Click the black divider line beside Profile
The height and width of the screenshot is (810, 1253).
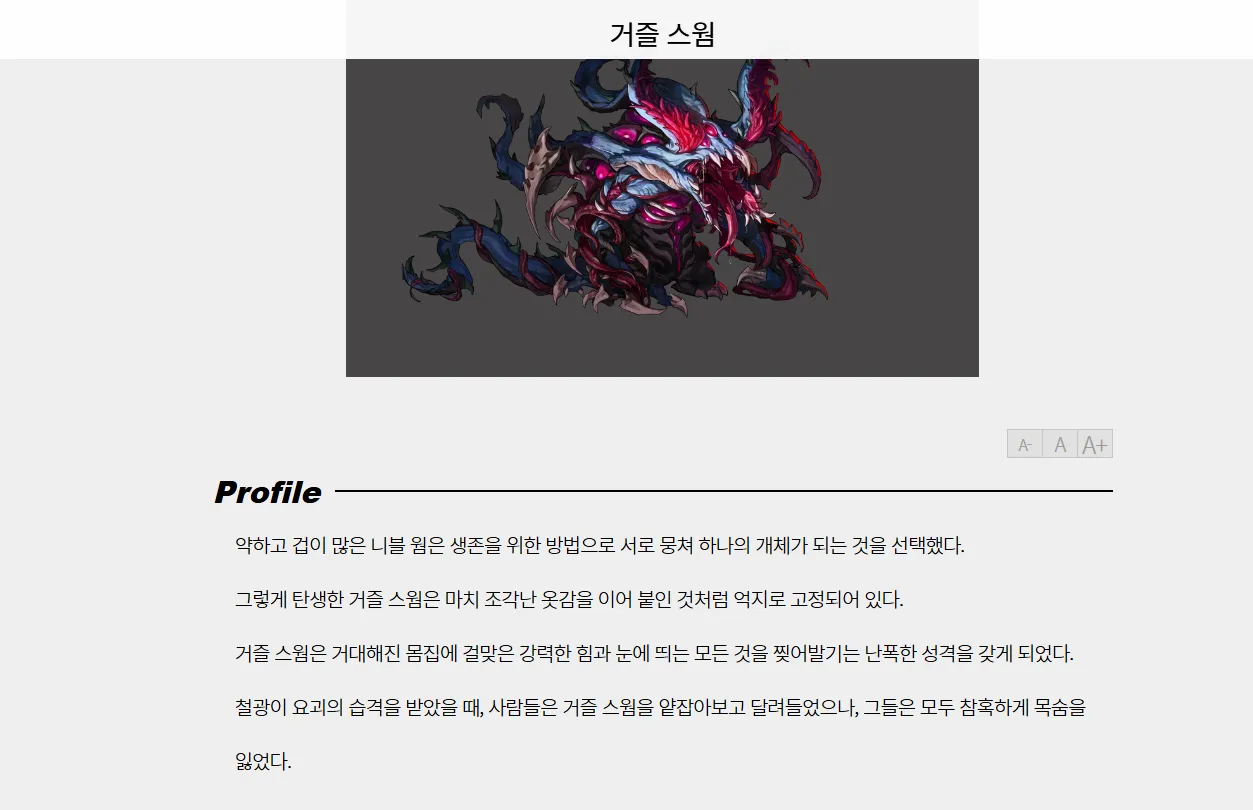coord(724,491)
